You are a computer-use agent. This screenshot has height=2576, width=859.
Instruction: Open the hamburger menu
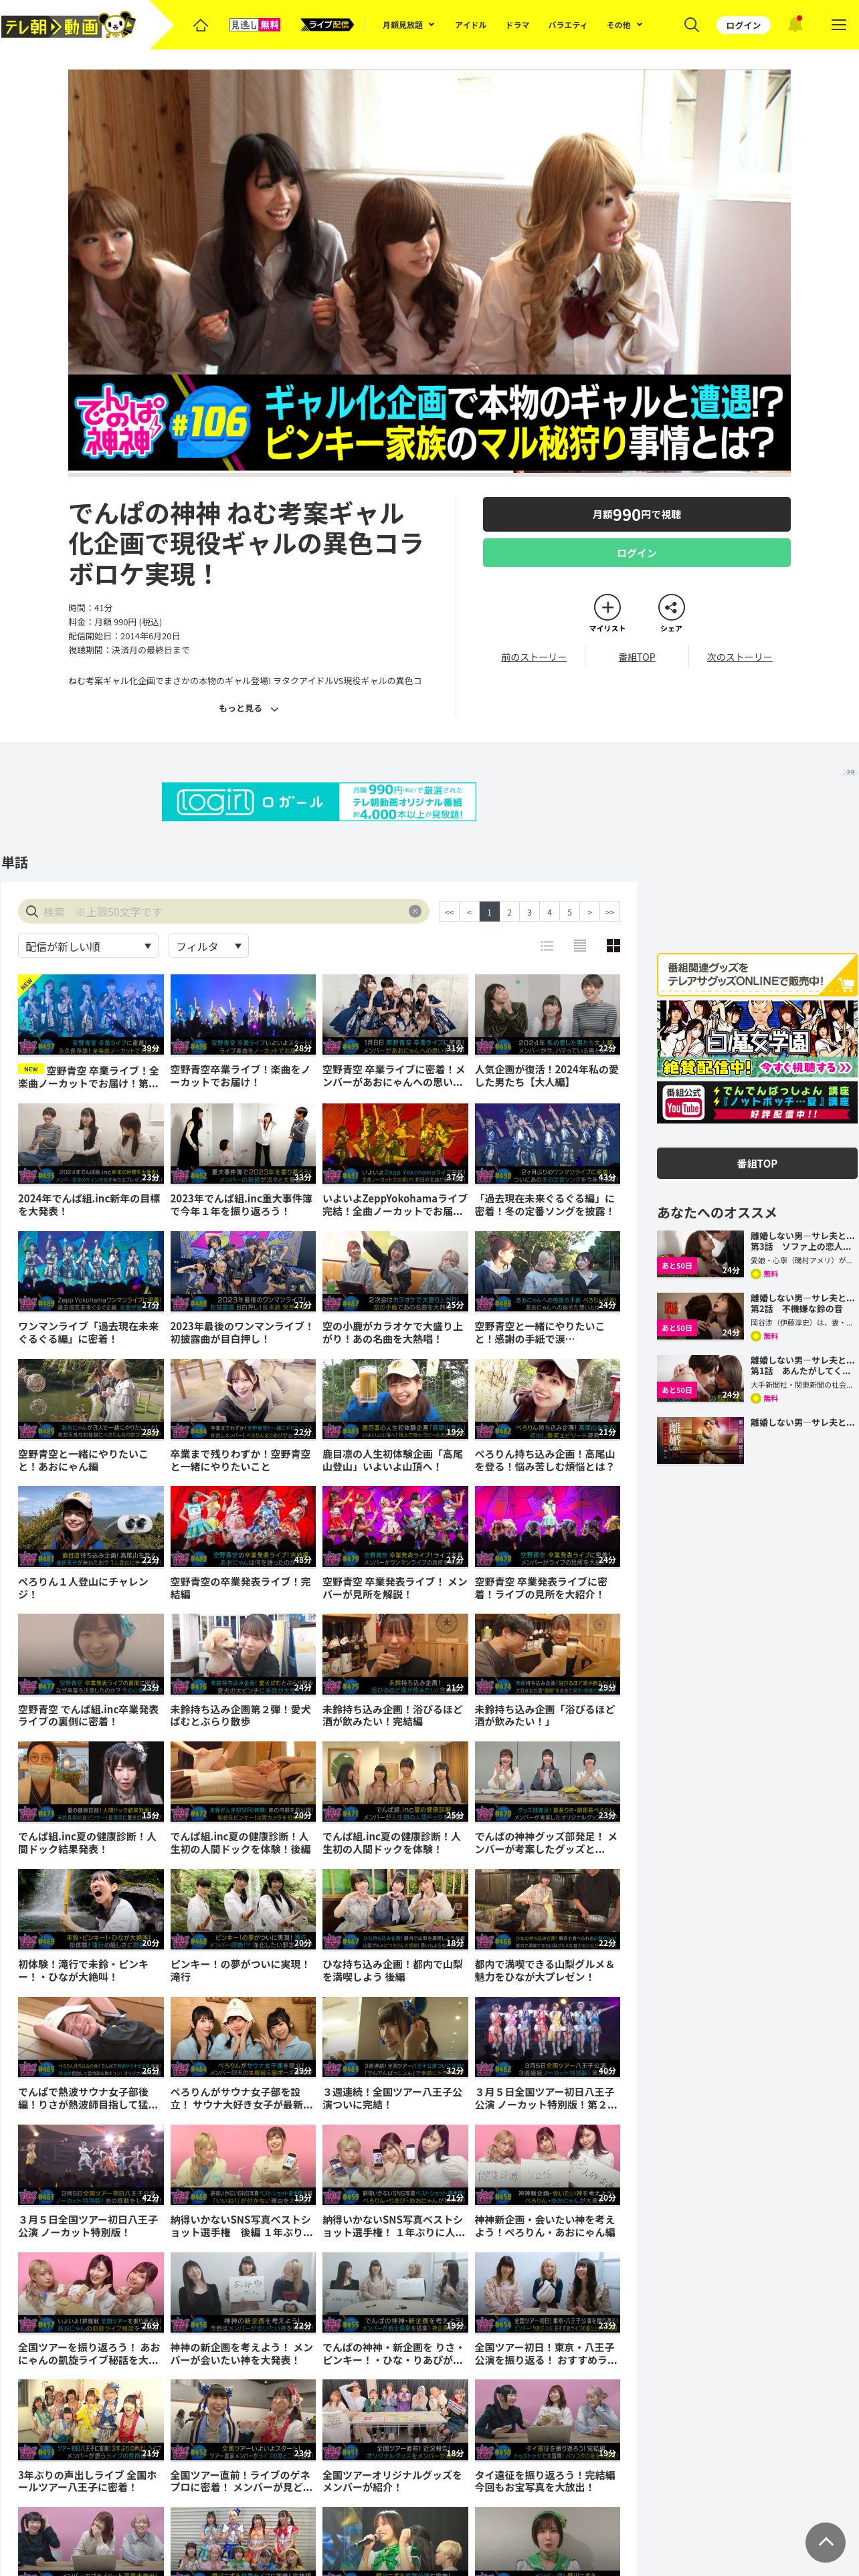[x=838, y=25]
